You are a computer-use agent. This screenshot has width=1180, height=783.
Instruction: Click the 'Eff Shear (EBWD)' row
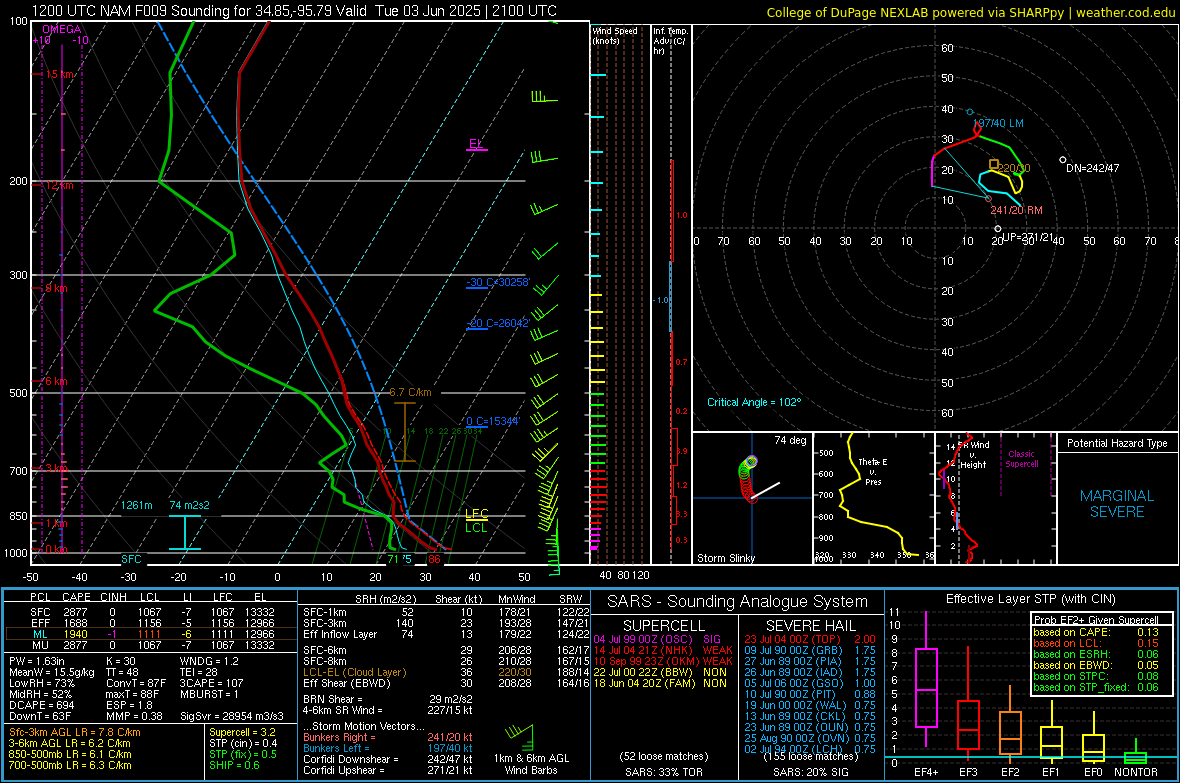click(446, 683)
